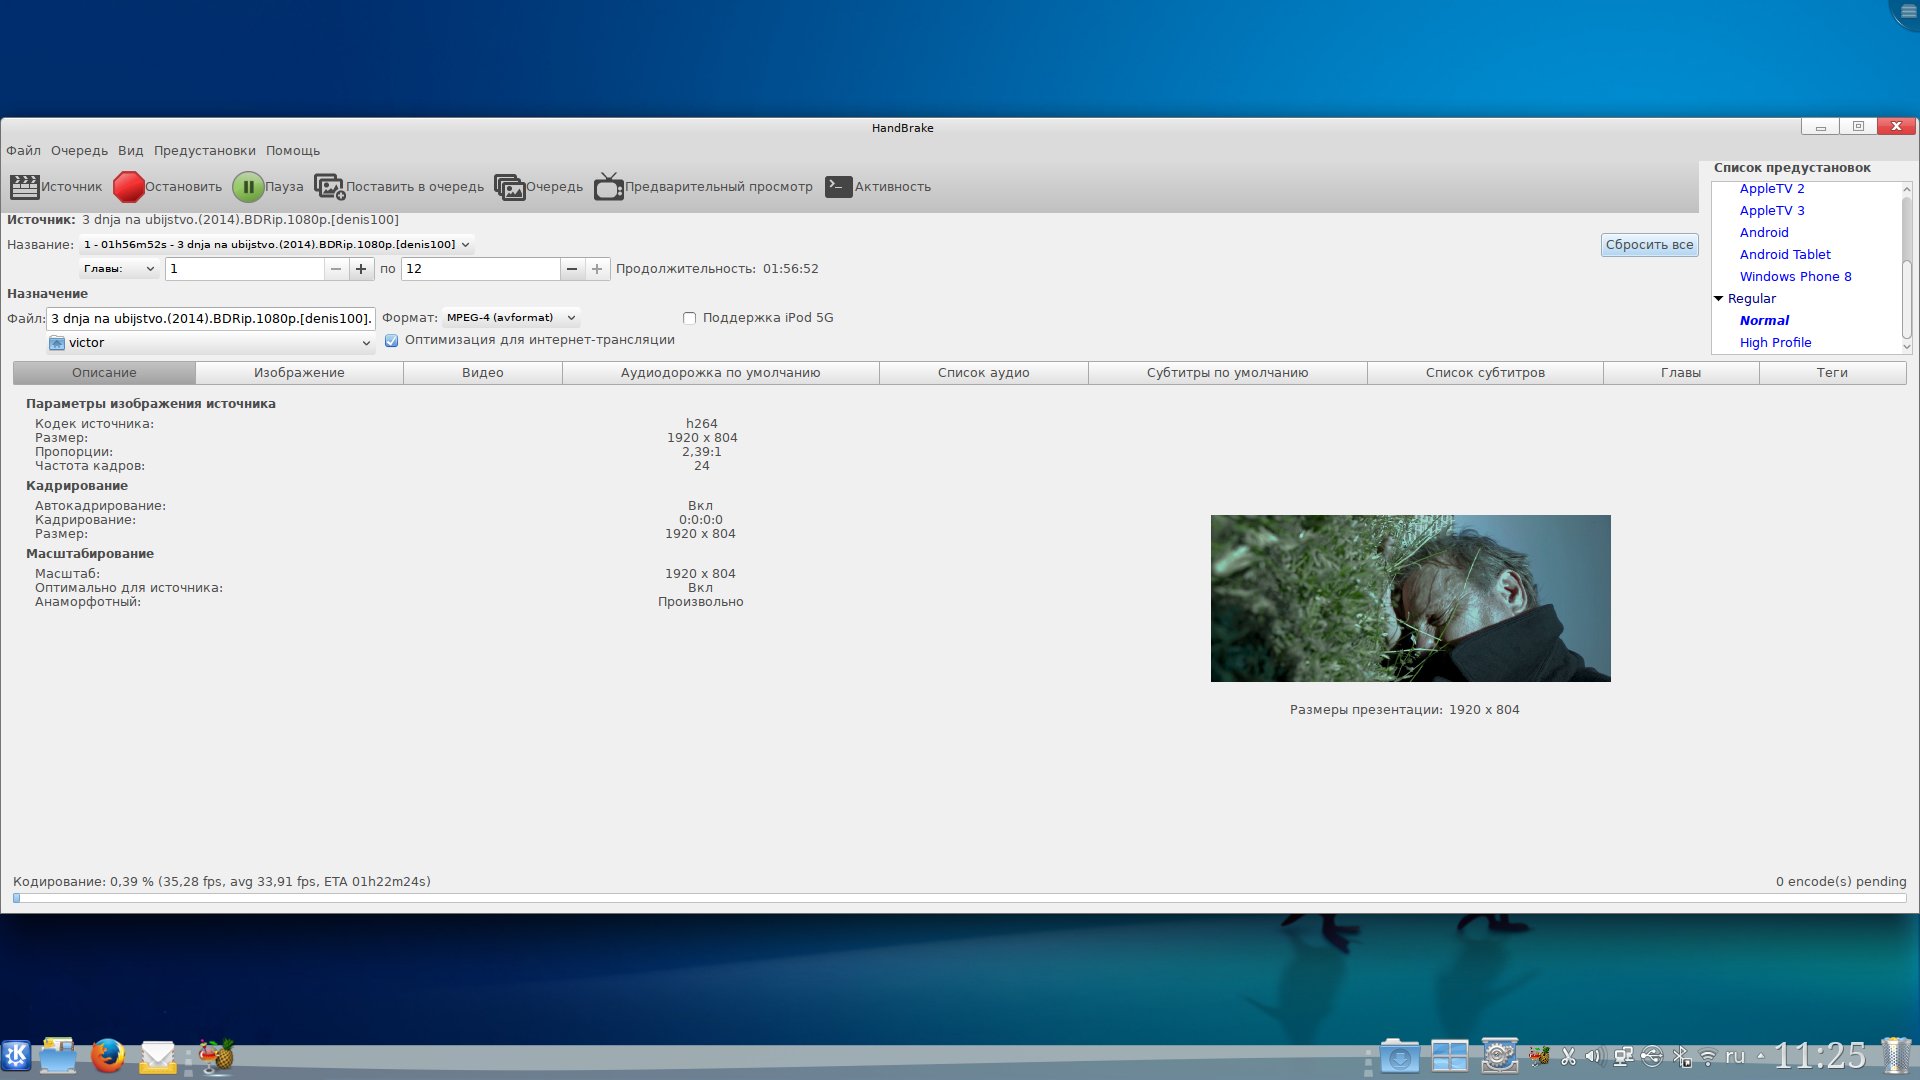Enable iPod 5G support checkbox

[689, 318]
